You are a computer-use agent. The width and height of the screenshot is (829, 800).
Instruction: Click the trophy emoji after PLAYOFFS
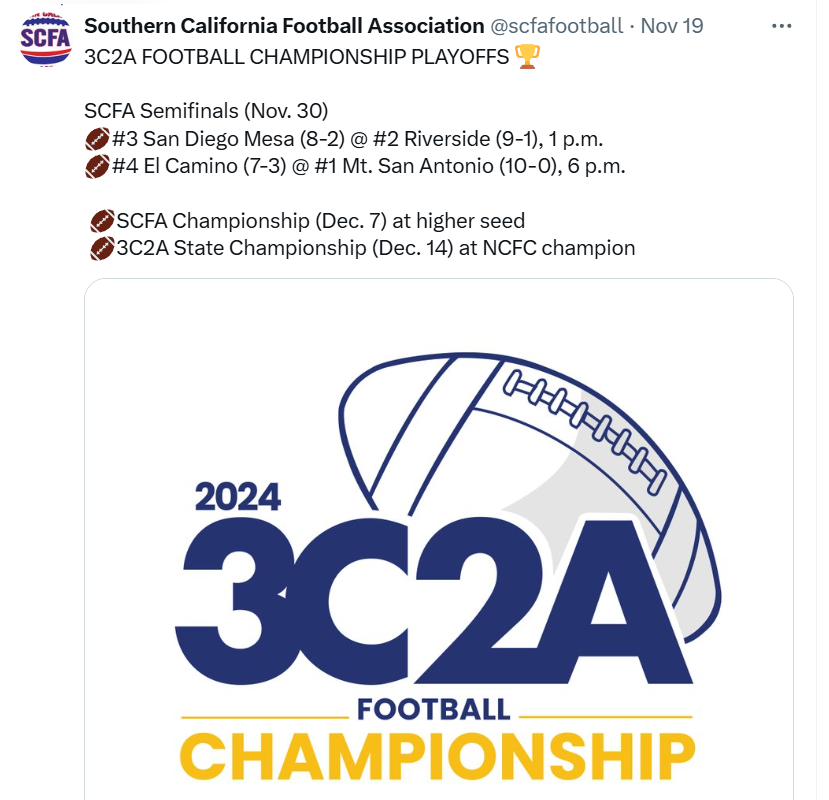(x=527, y=57)
